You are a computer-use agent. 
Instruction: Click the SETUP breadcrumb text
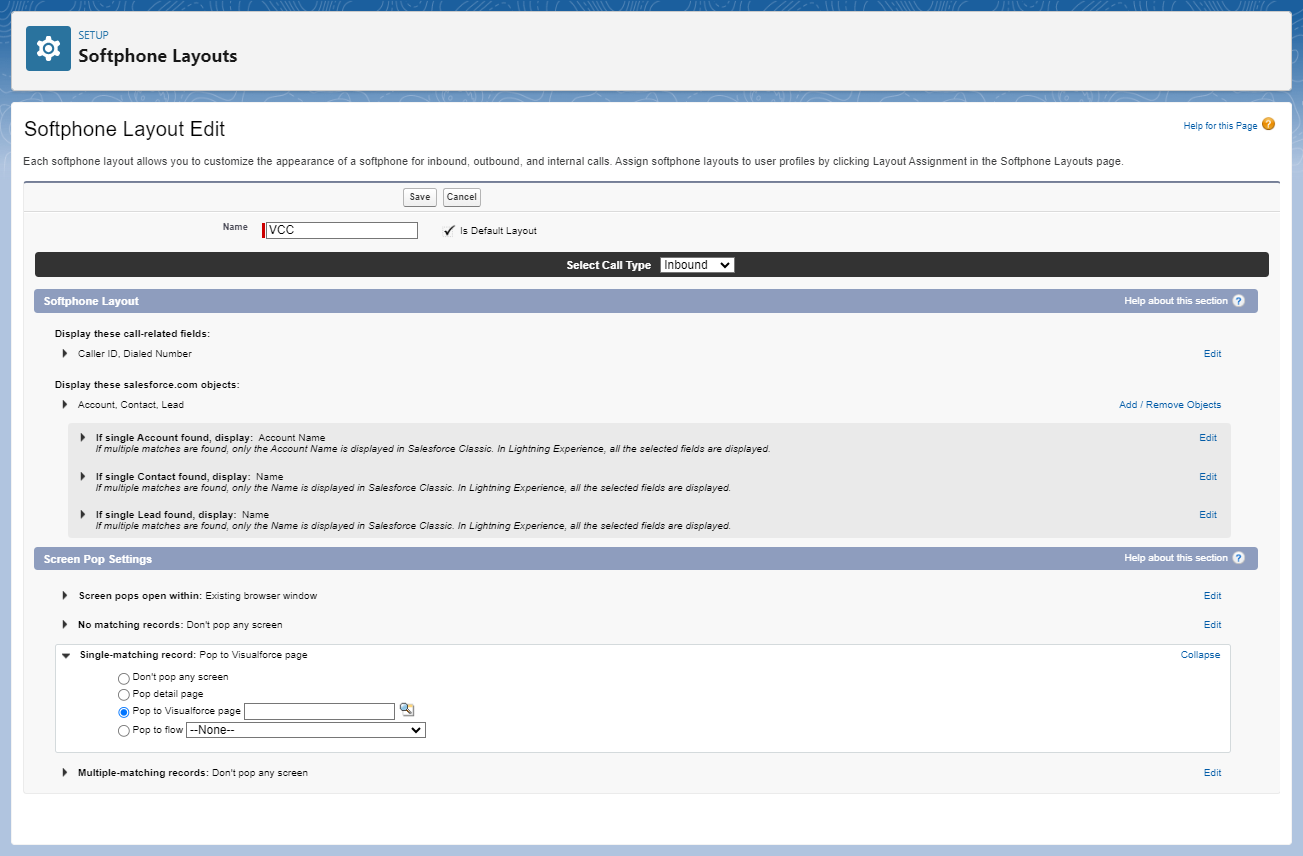[94, 35]
